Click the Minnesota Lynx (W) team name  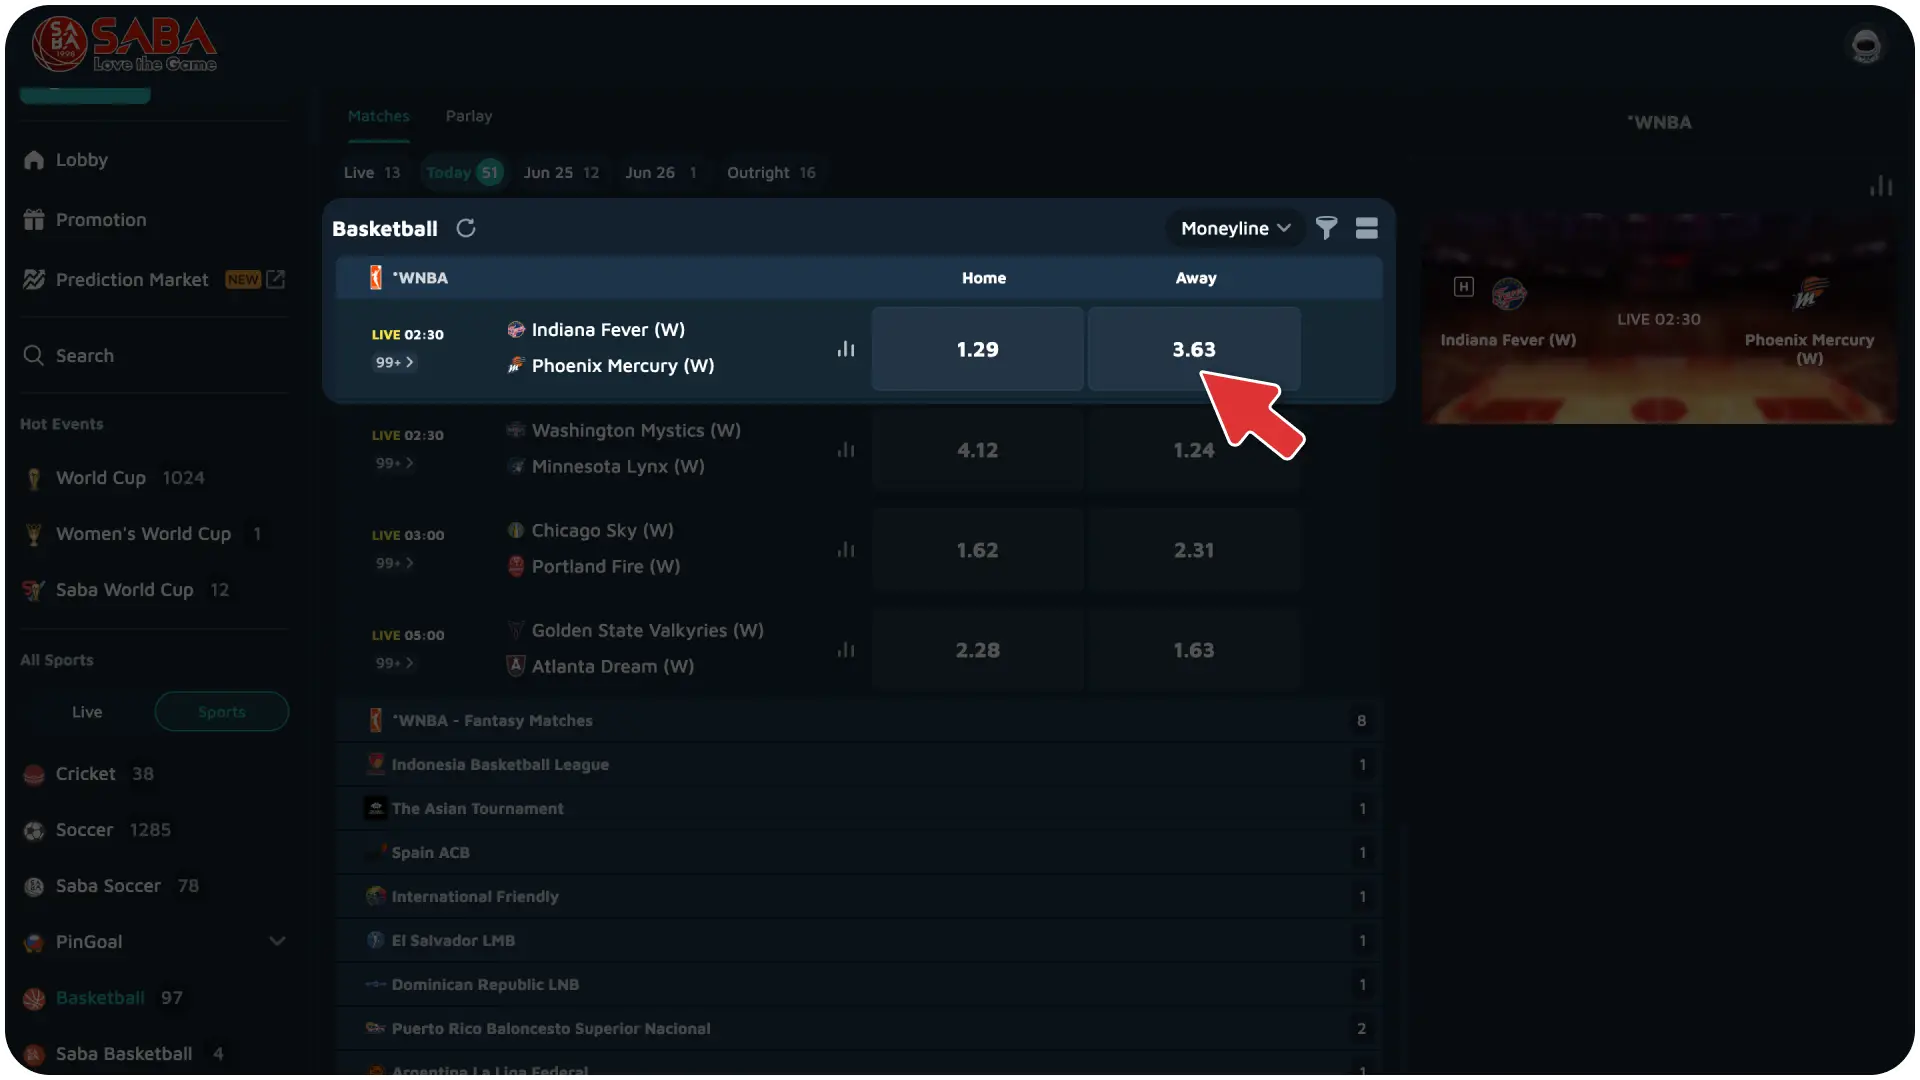618,467
